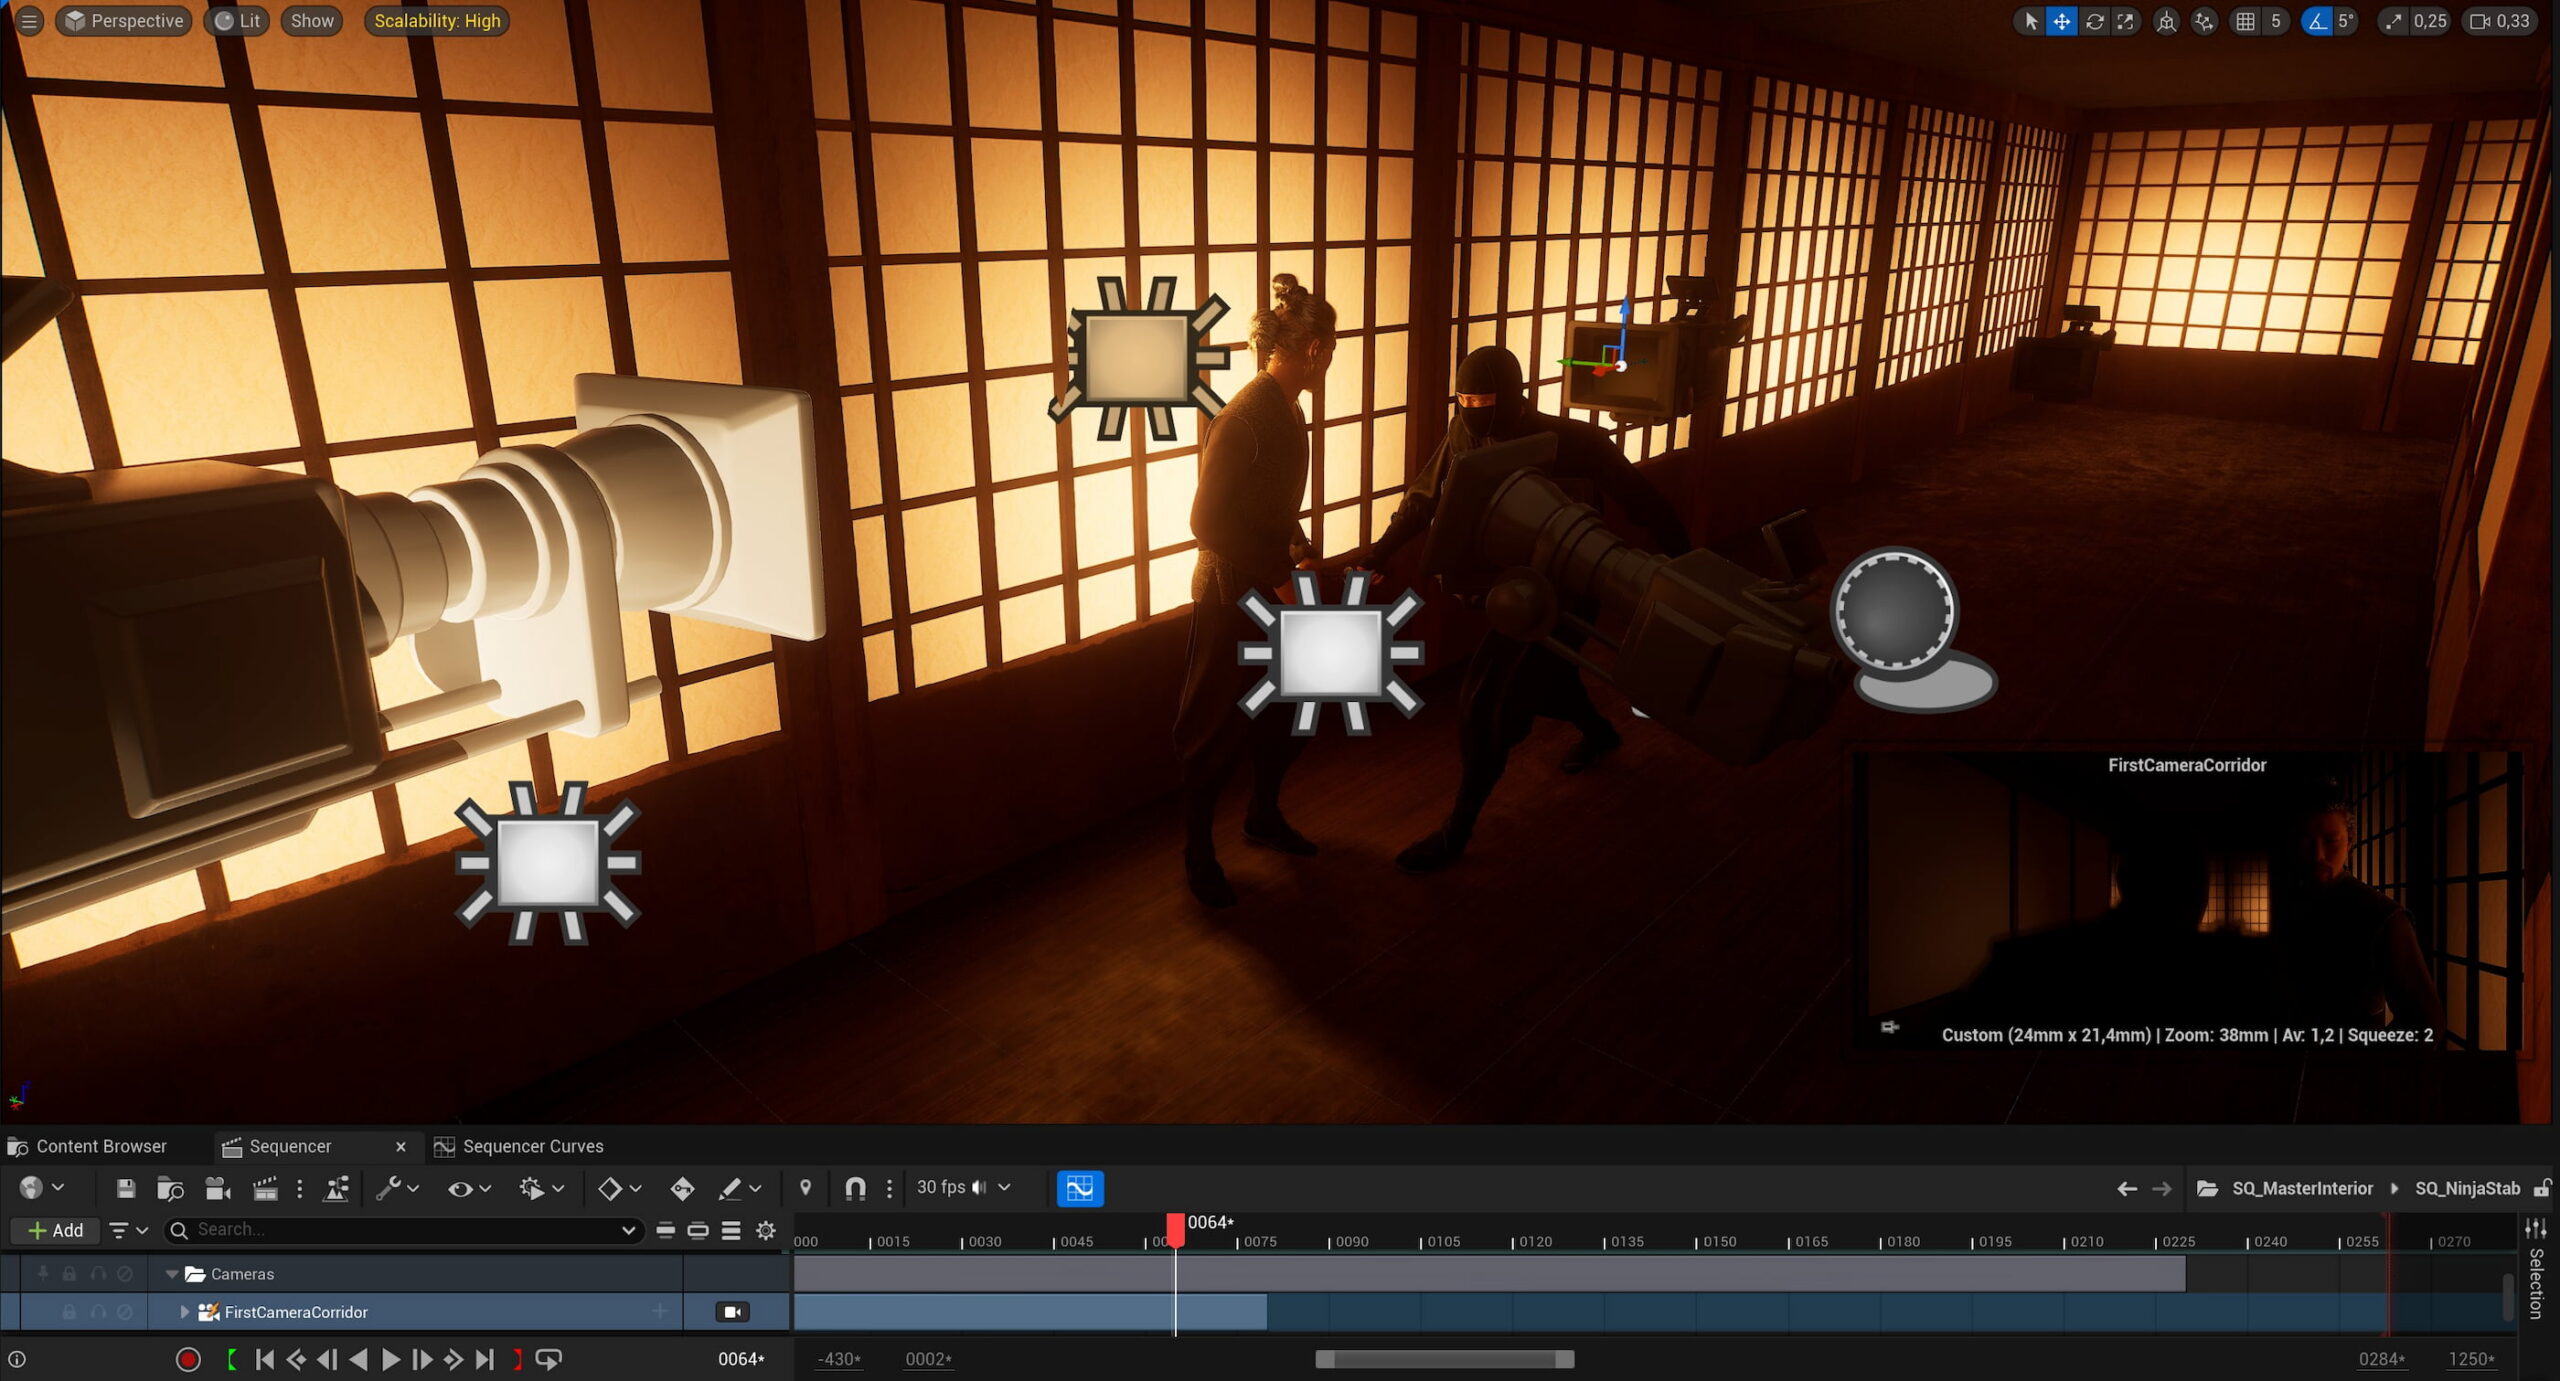Collapse the Cameras folder
Image resolution: width=2560 pixels, height=1381 pixels.
click(172, 1274)
